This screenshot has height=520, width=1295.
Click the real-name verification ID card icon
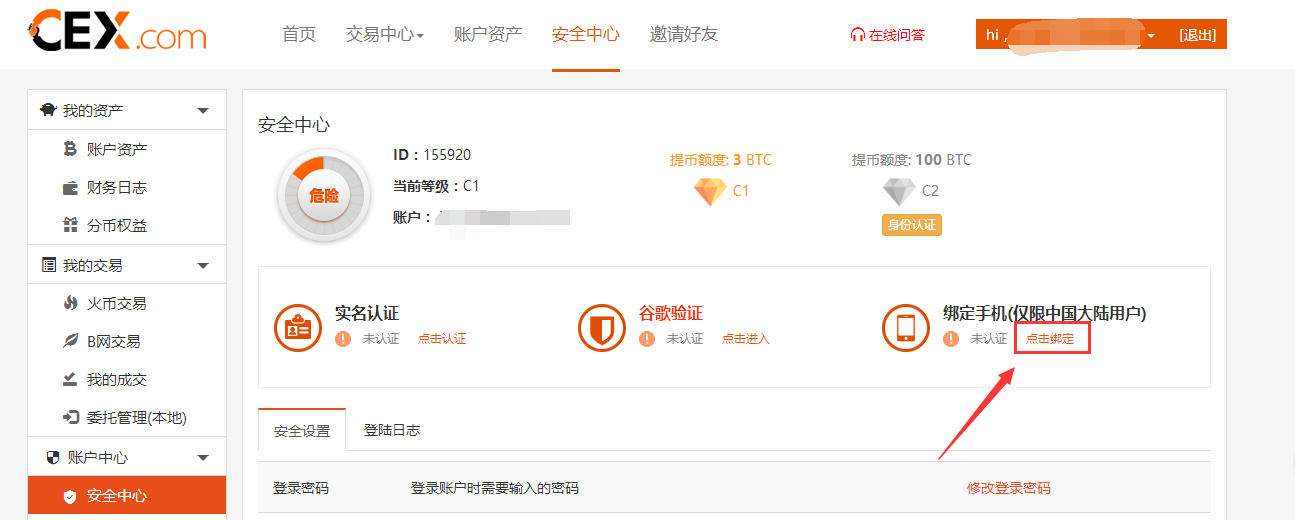(x=297, y=327)
